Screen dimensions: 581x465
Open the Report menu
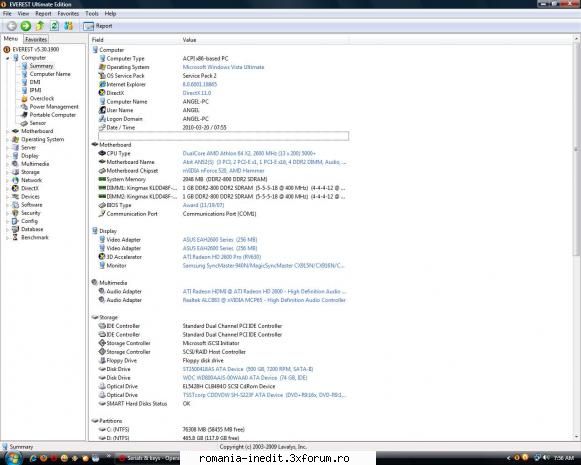43,14
